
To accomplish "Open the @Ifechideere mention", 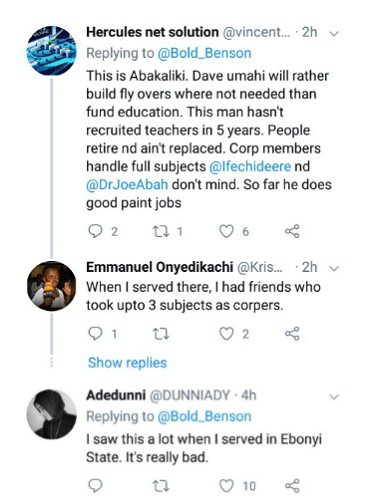I will click(x=250, y=166).
